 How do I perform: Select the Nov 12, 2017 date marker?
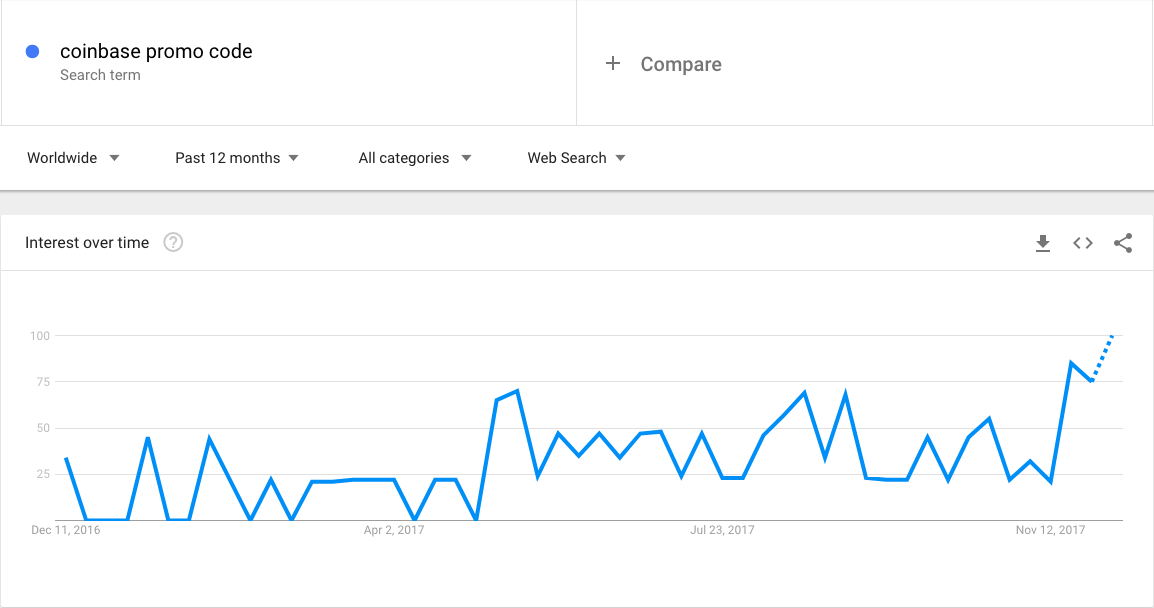[1051, 530]
